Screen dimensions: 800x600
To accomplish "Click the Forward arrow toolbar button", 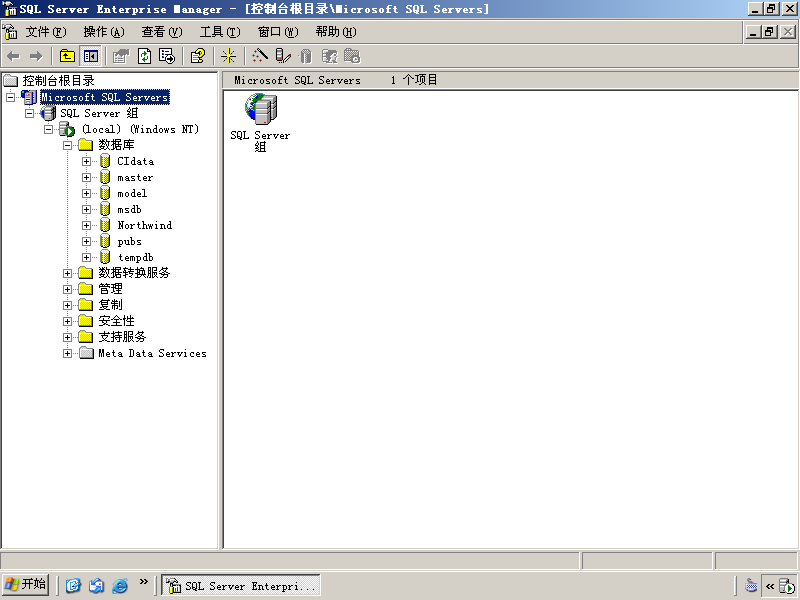I will [36, 56].
